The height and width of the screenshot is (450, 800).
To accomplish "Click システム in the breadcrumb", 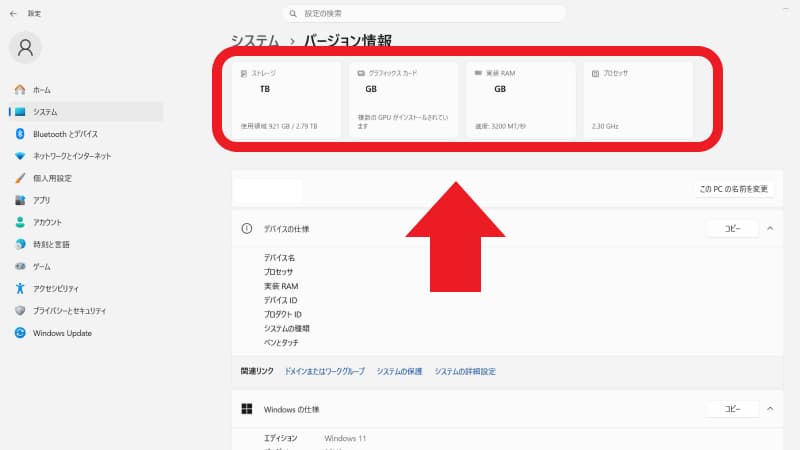I will [255, 40].
